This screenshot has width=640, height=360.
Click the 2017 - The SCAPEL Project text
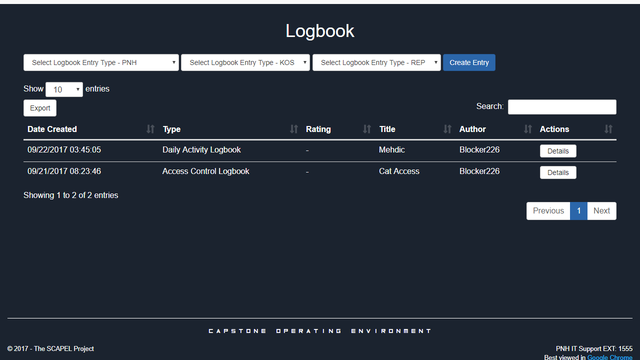pos(50,349)
